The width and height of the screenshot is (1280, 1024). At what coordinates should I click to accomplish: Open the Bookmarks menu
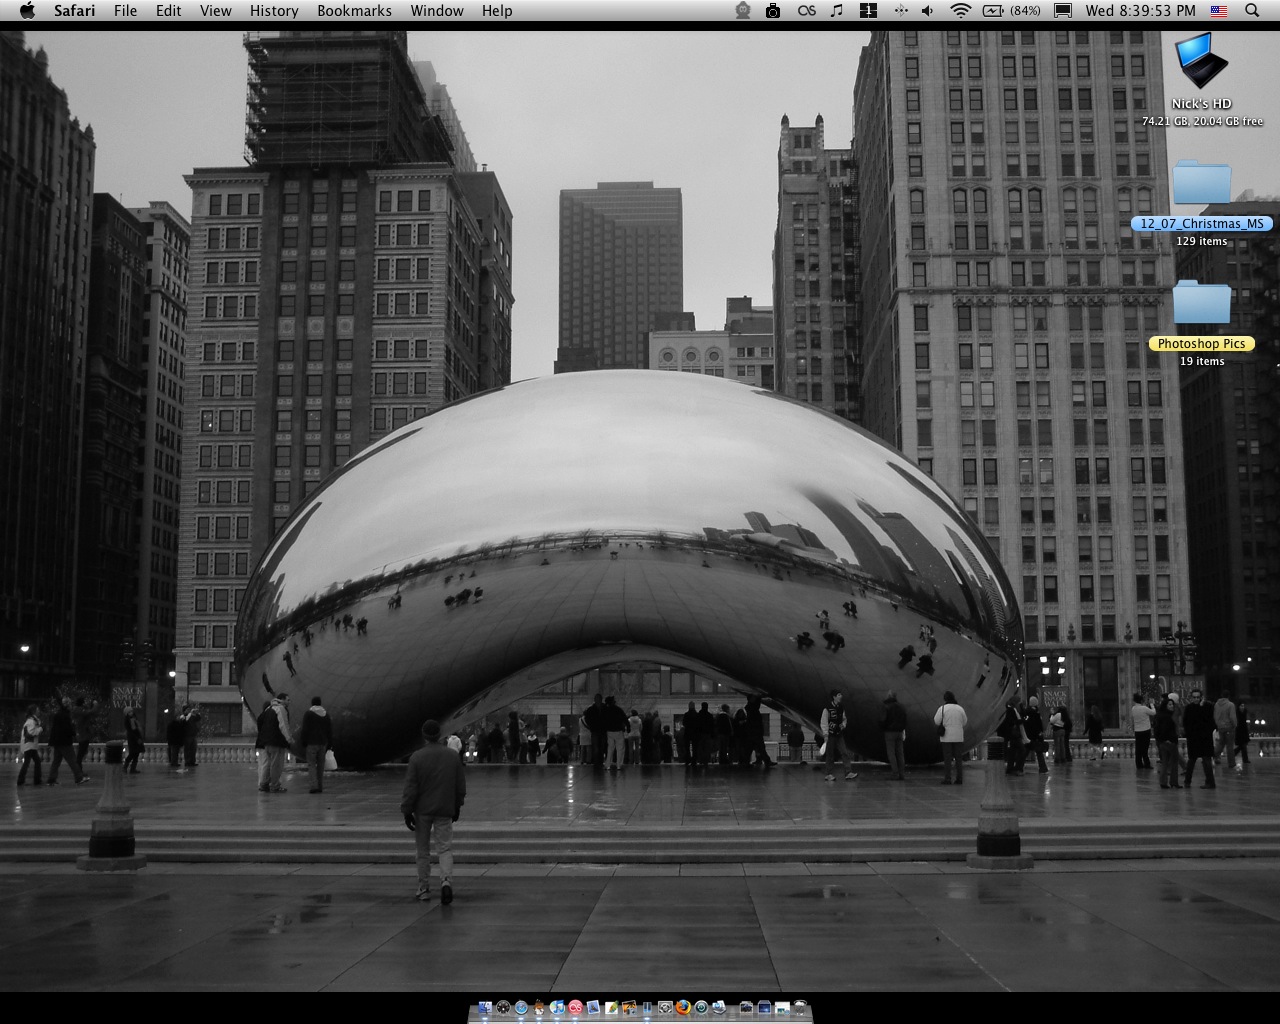354,10
